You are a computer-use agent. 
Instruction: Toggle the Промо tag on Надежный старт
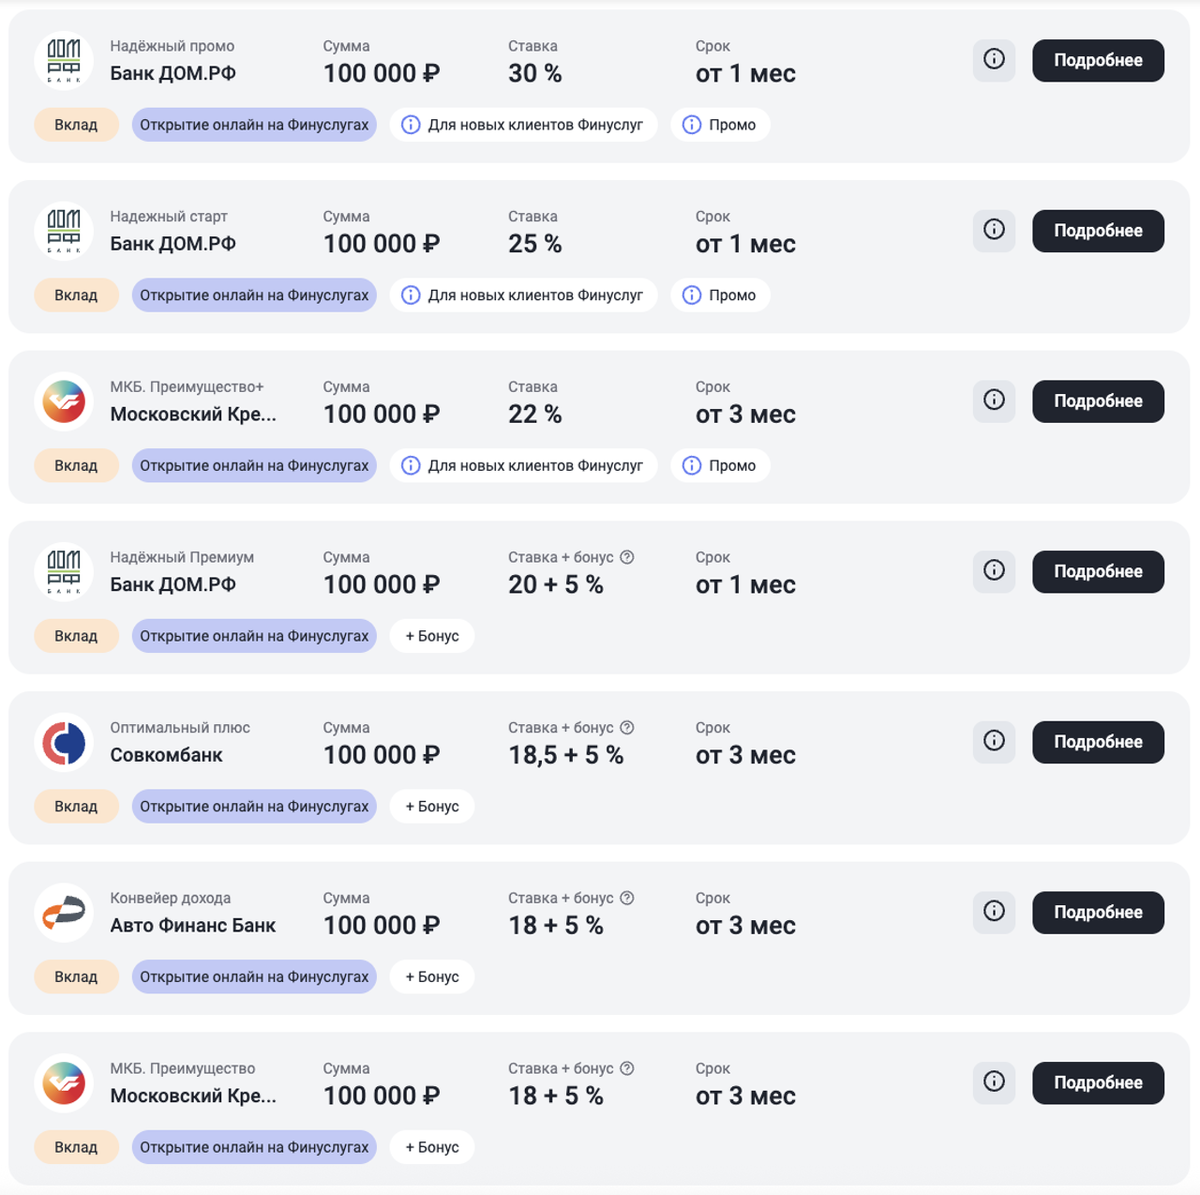(720, 295)
